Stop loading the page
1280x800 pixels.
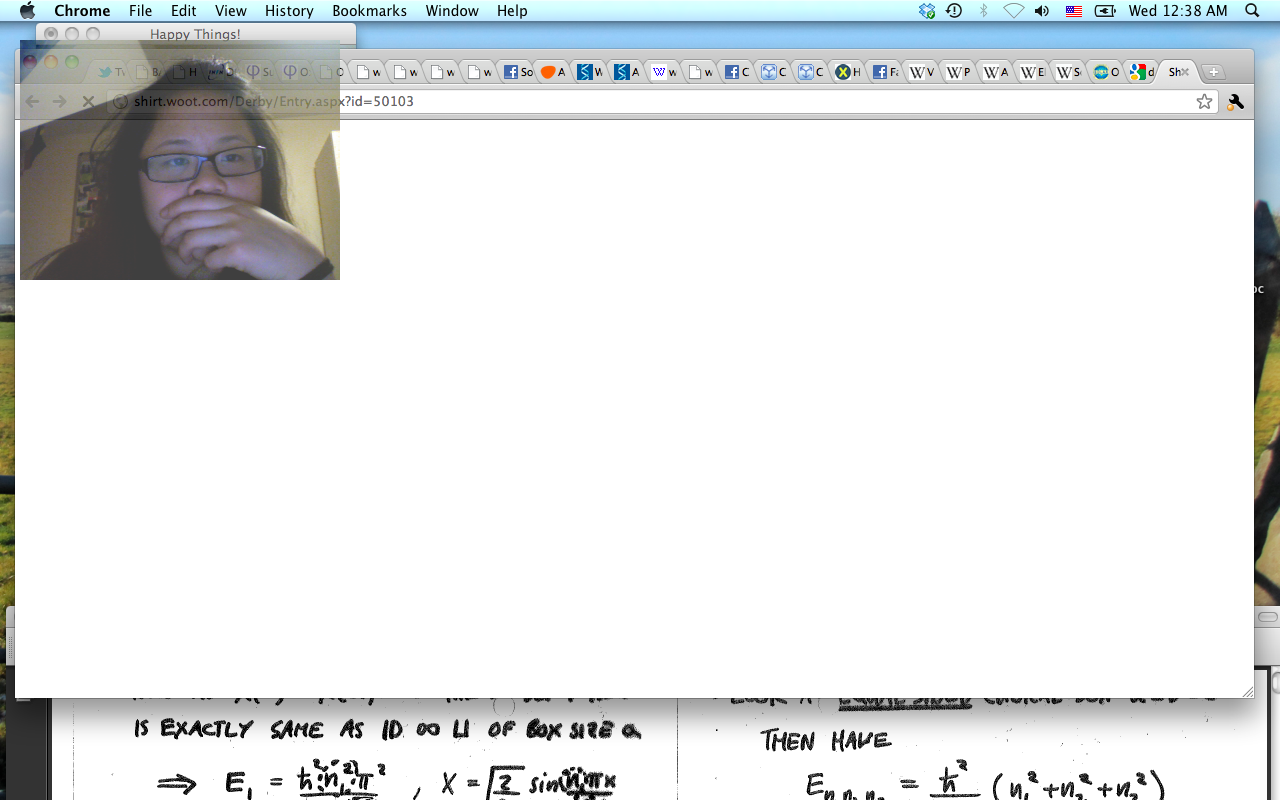point(87,101)
